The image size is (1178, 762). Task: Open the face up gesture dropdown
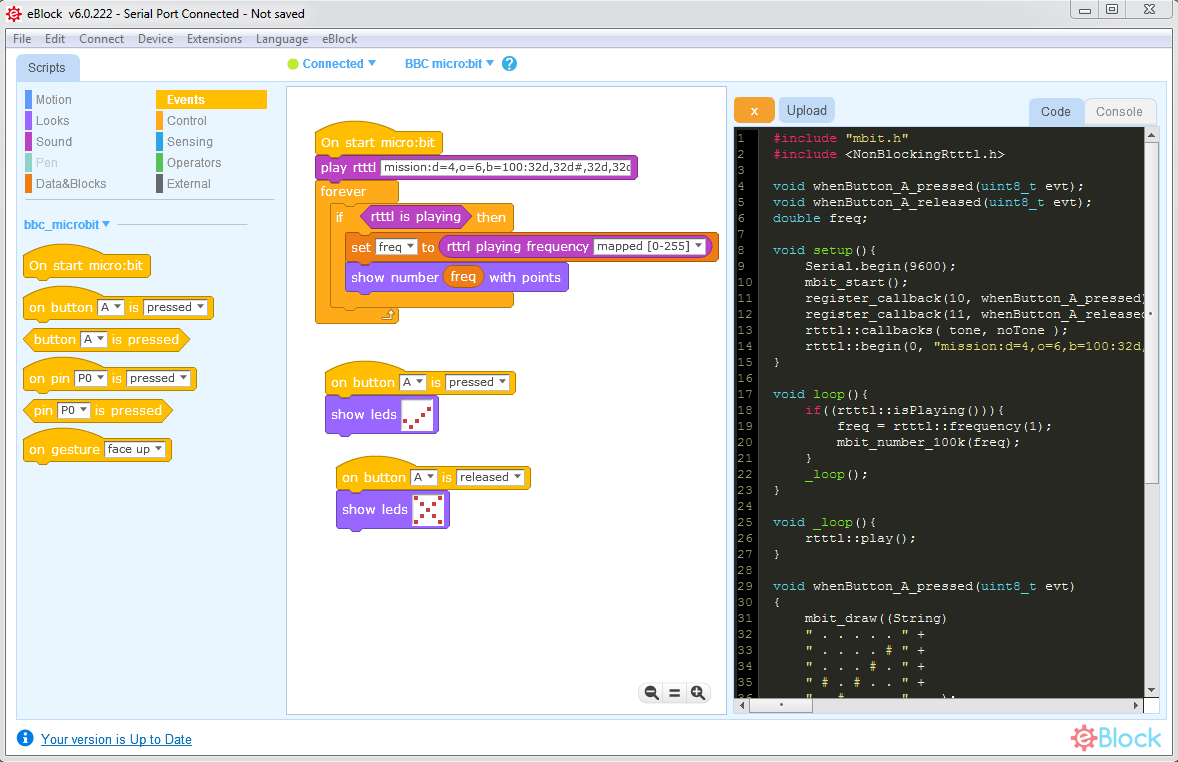(134, 449)
